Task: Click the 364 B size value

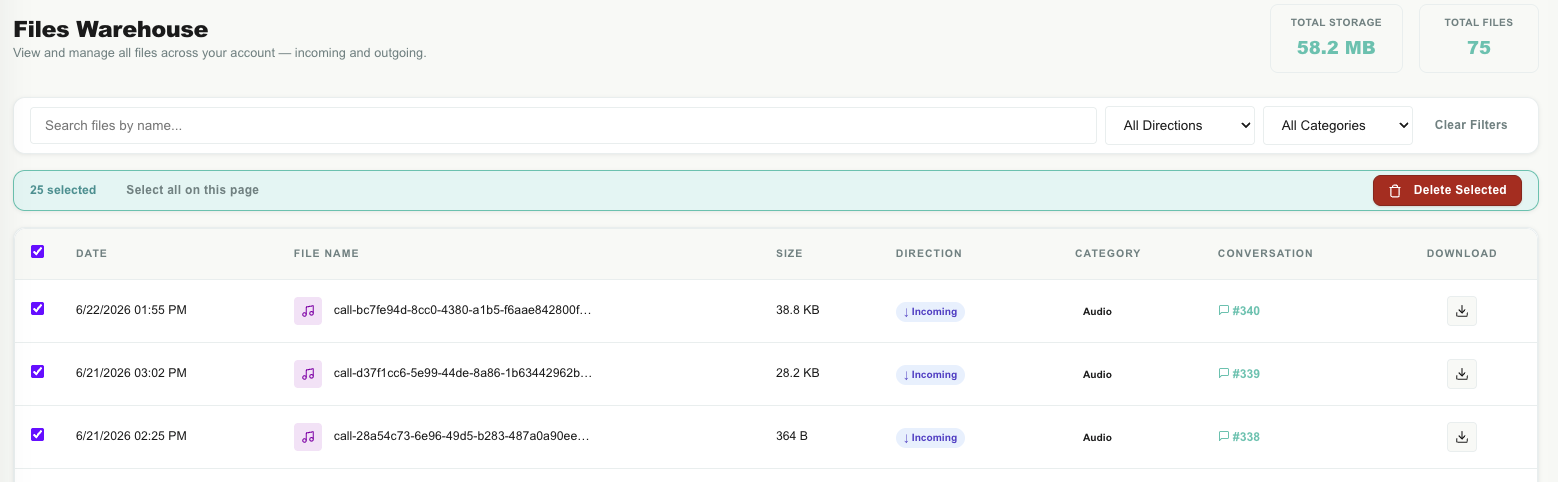Action: pos(792,436)
